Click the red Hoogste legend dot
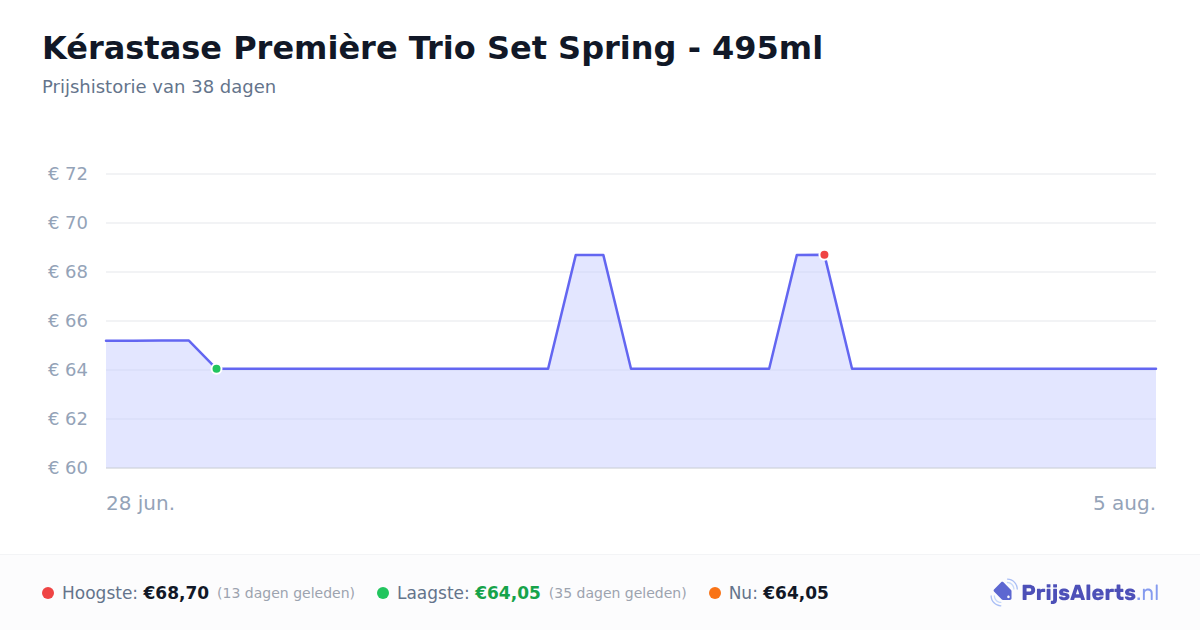This screenshot has height=630, width=1200. tap(48, 593)
